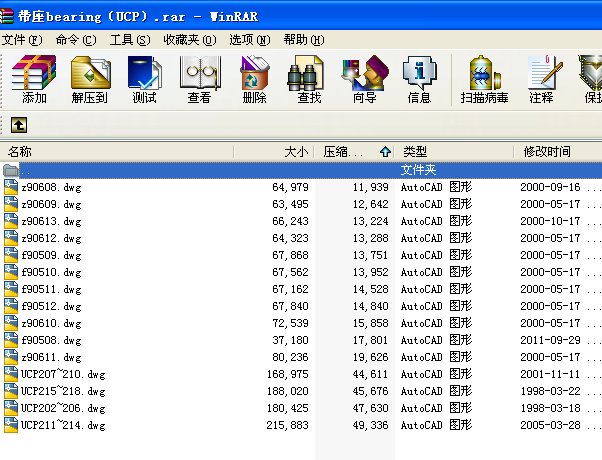
Task: Click the z90613.dwg file icon
Action: 11,221
